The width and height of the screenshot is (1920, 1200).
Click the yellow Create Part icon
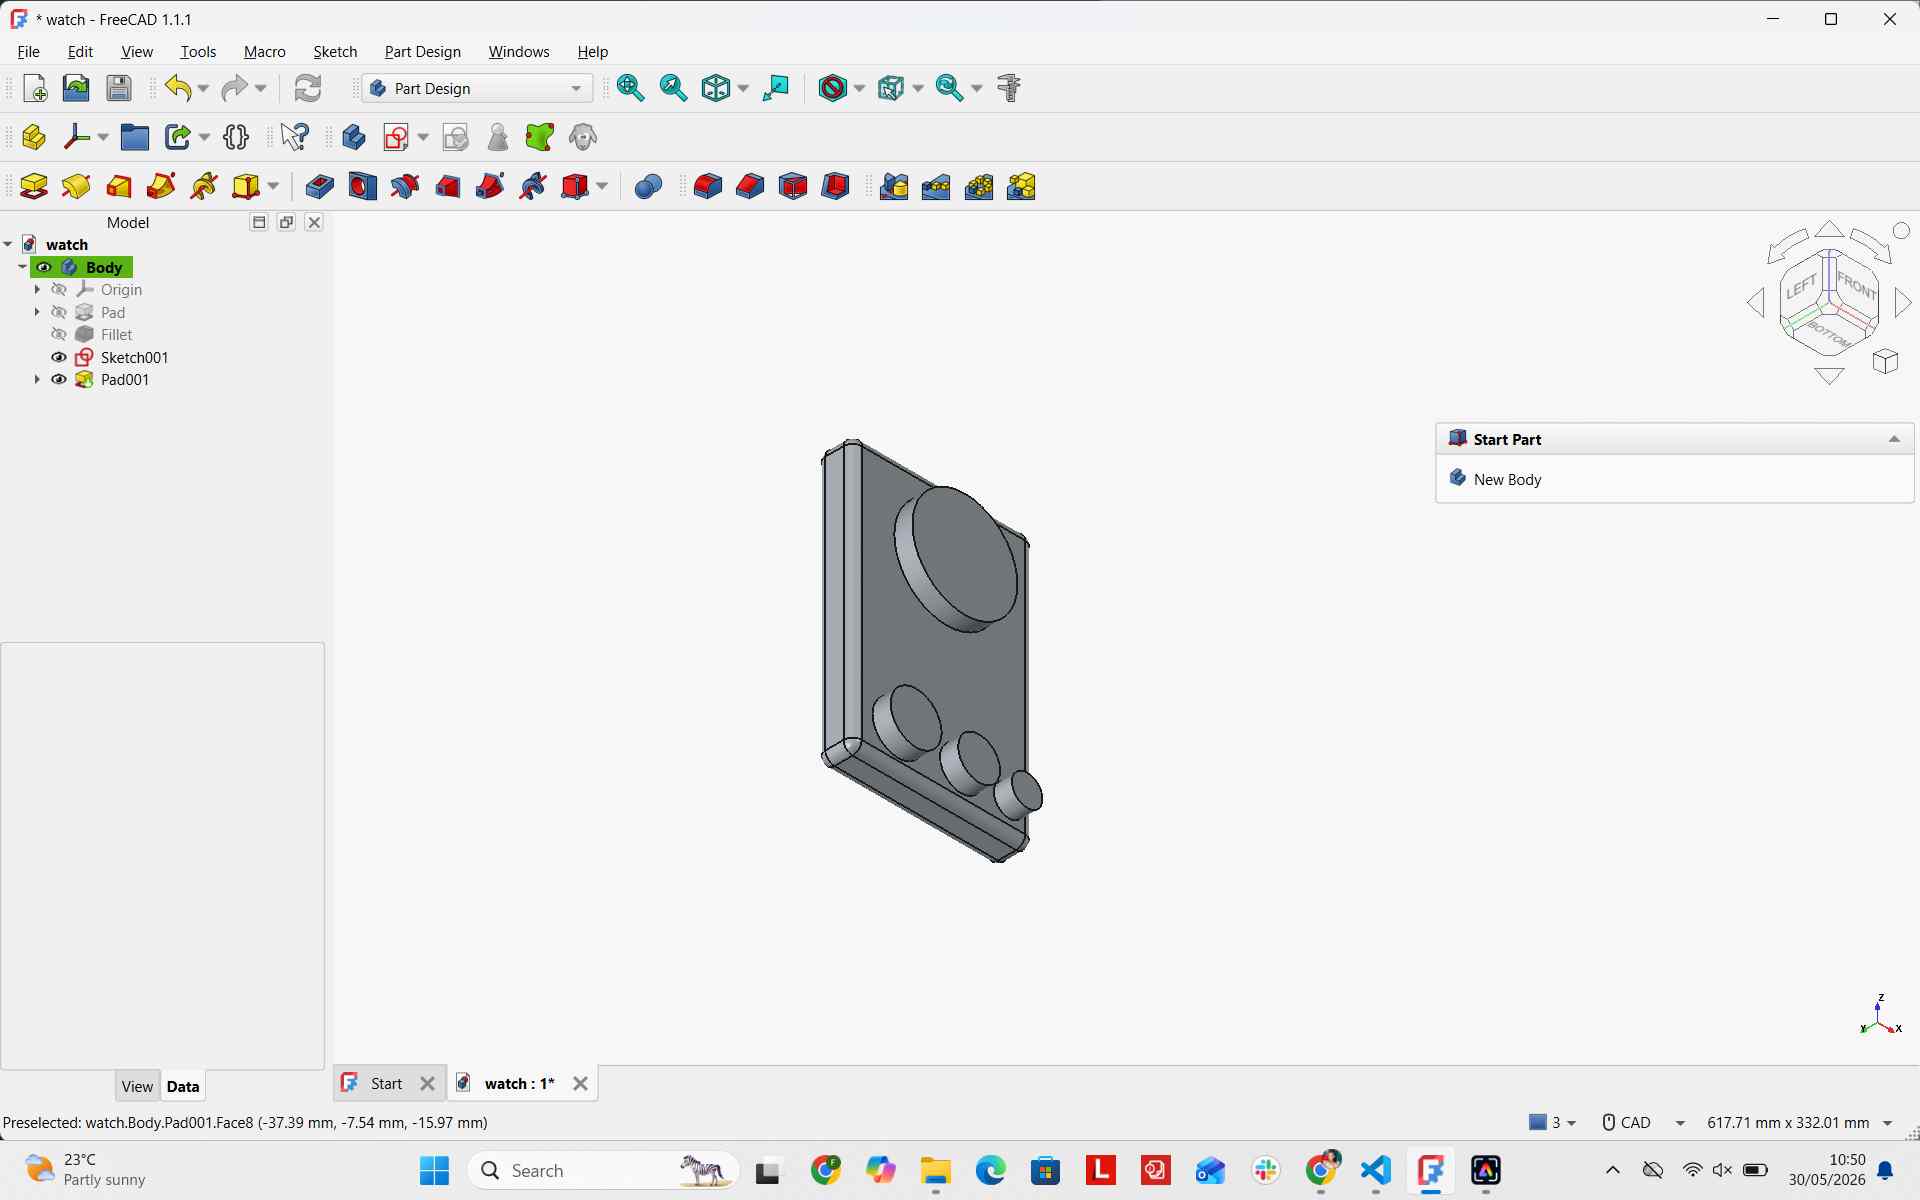tap(34, 137)
